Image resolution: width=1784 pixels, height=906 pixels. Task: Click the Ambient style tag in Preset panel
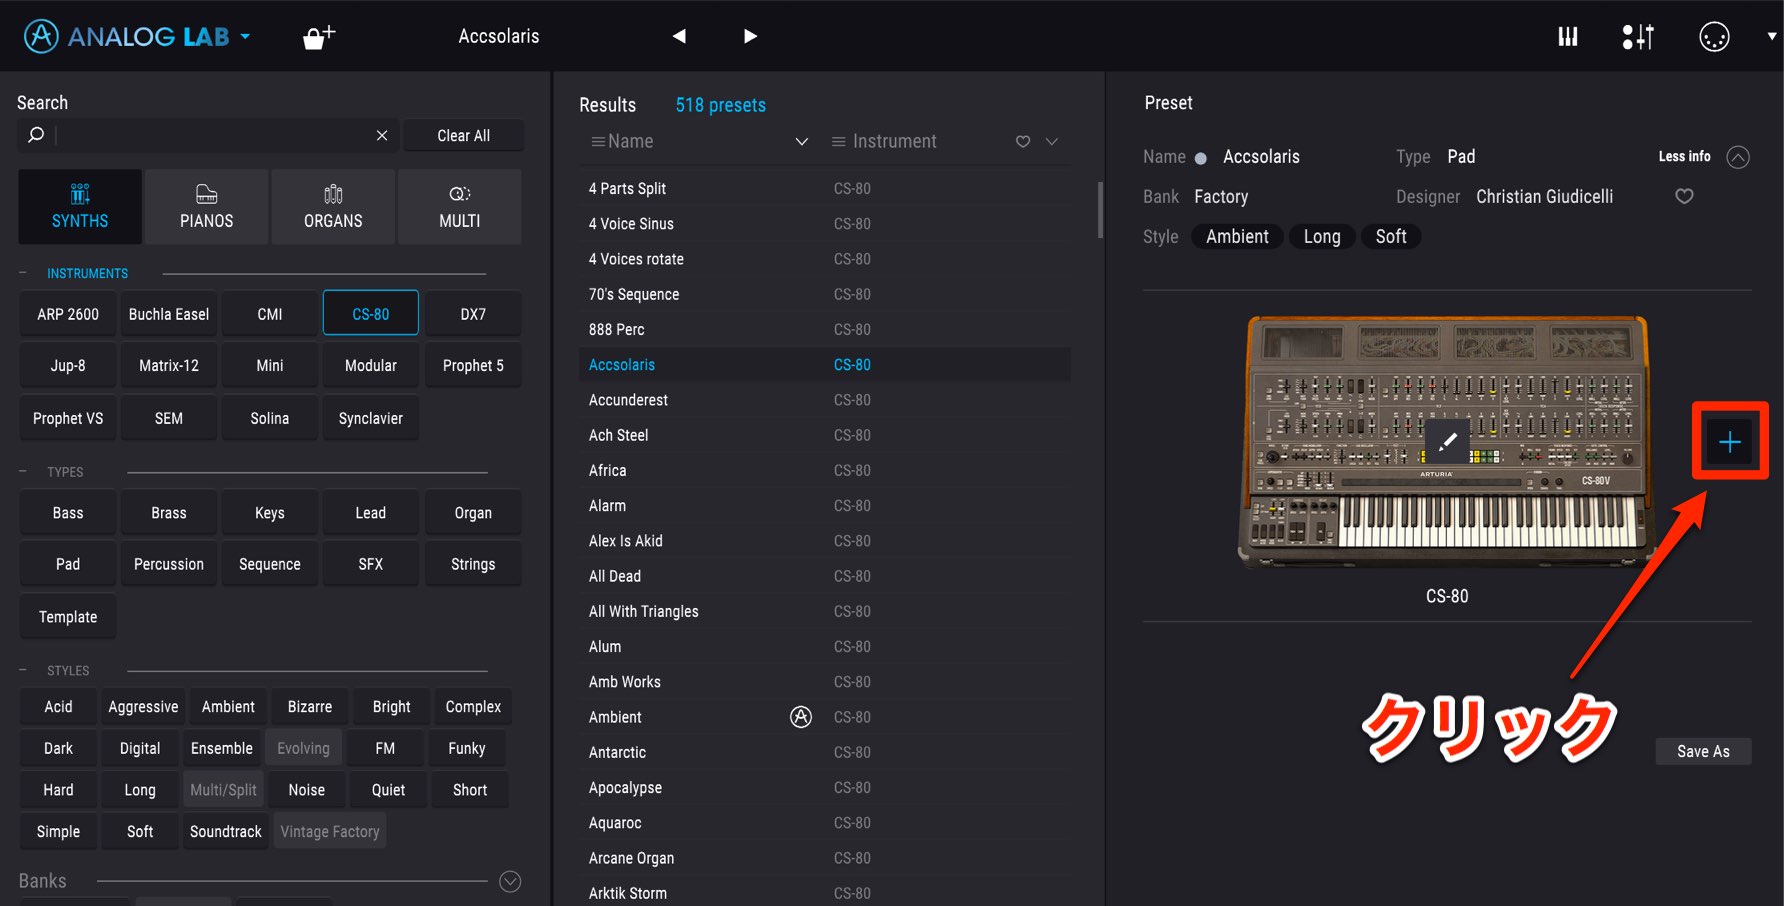pyautogui.click(x=1237, y=236)
